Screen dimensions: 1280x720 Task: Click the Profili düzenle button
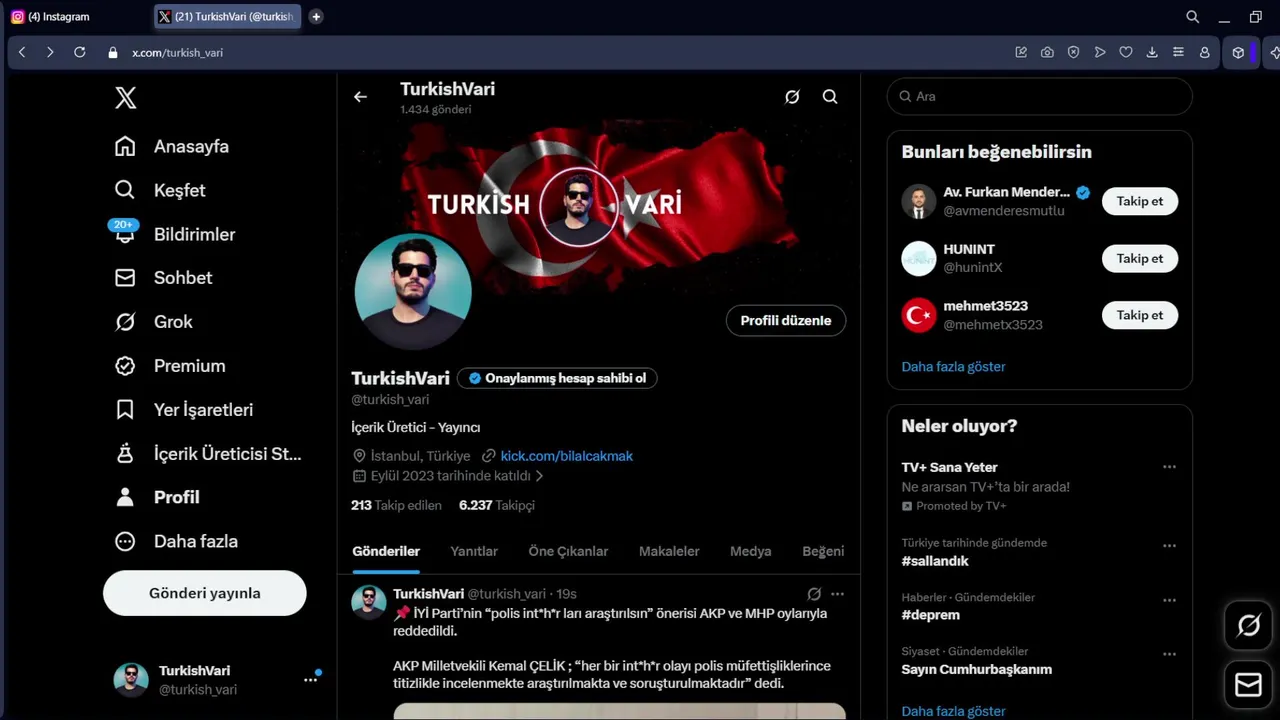(x=786, y=321)
